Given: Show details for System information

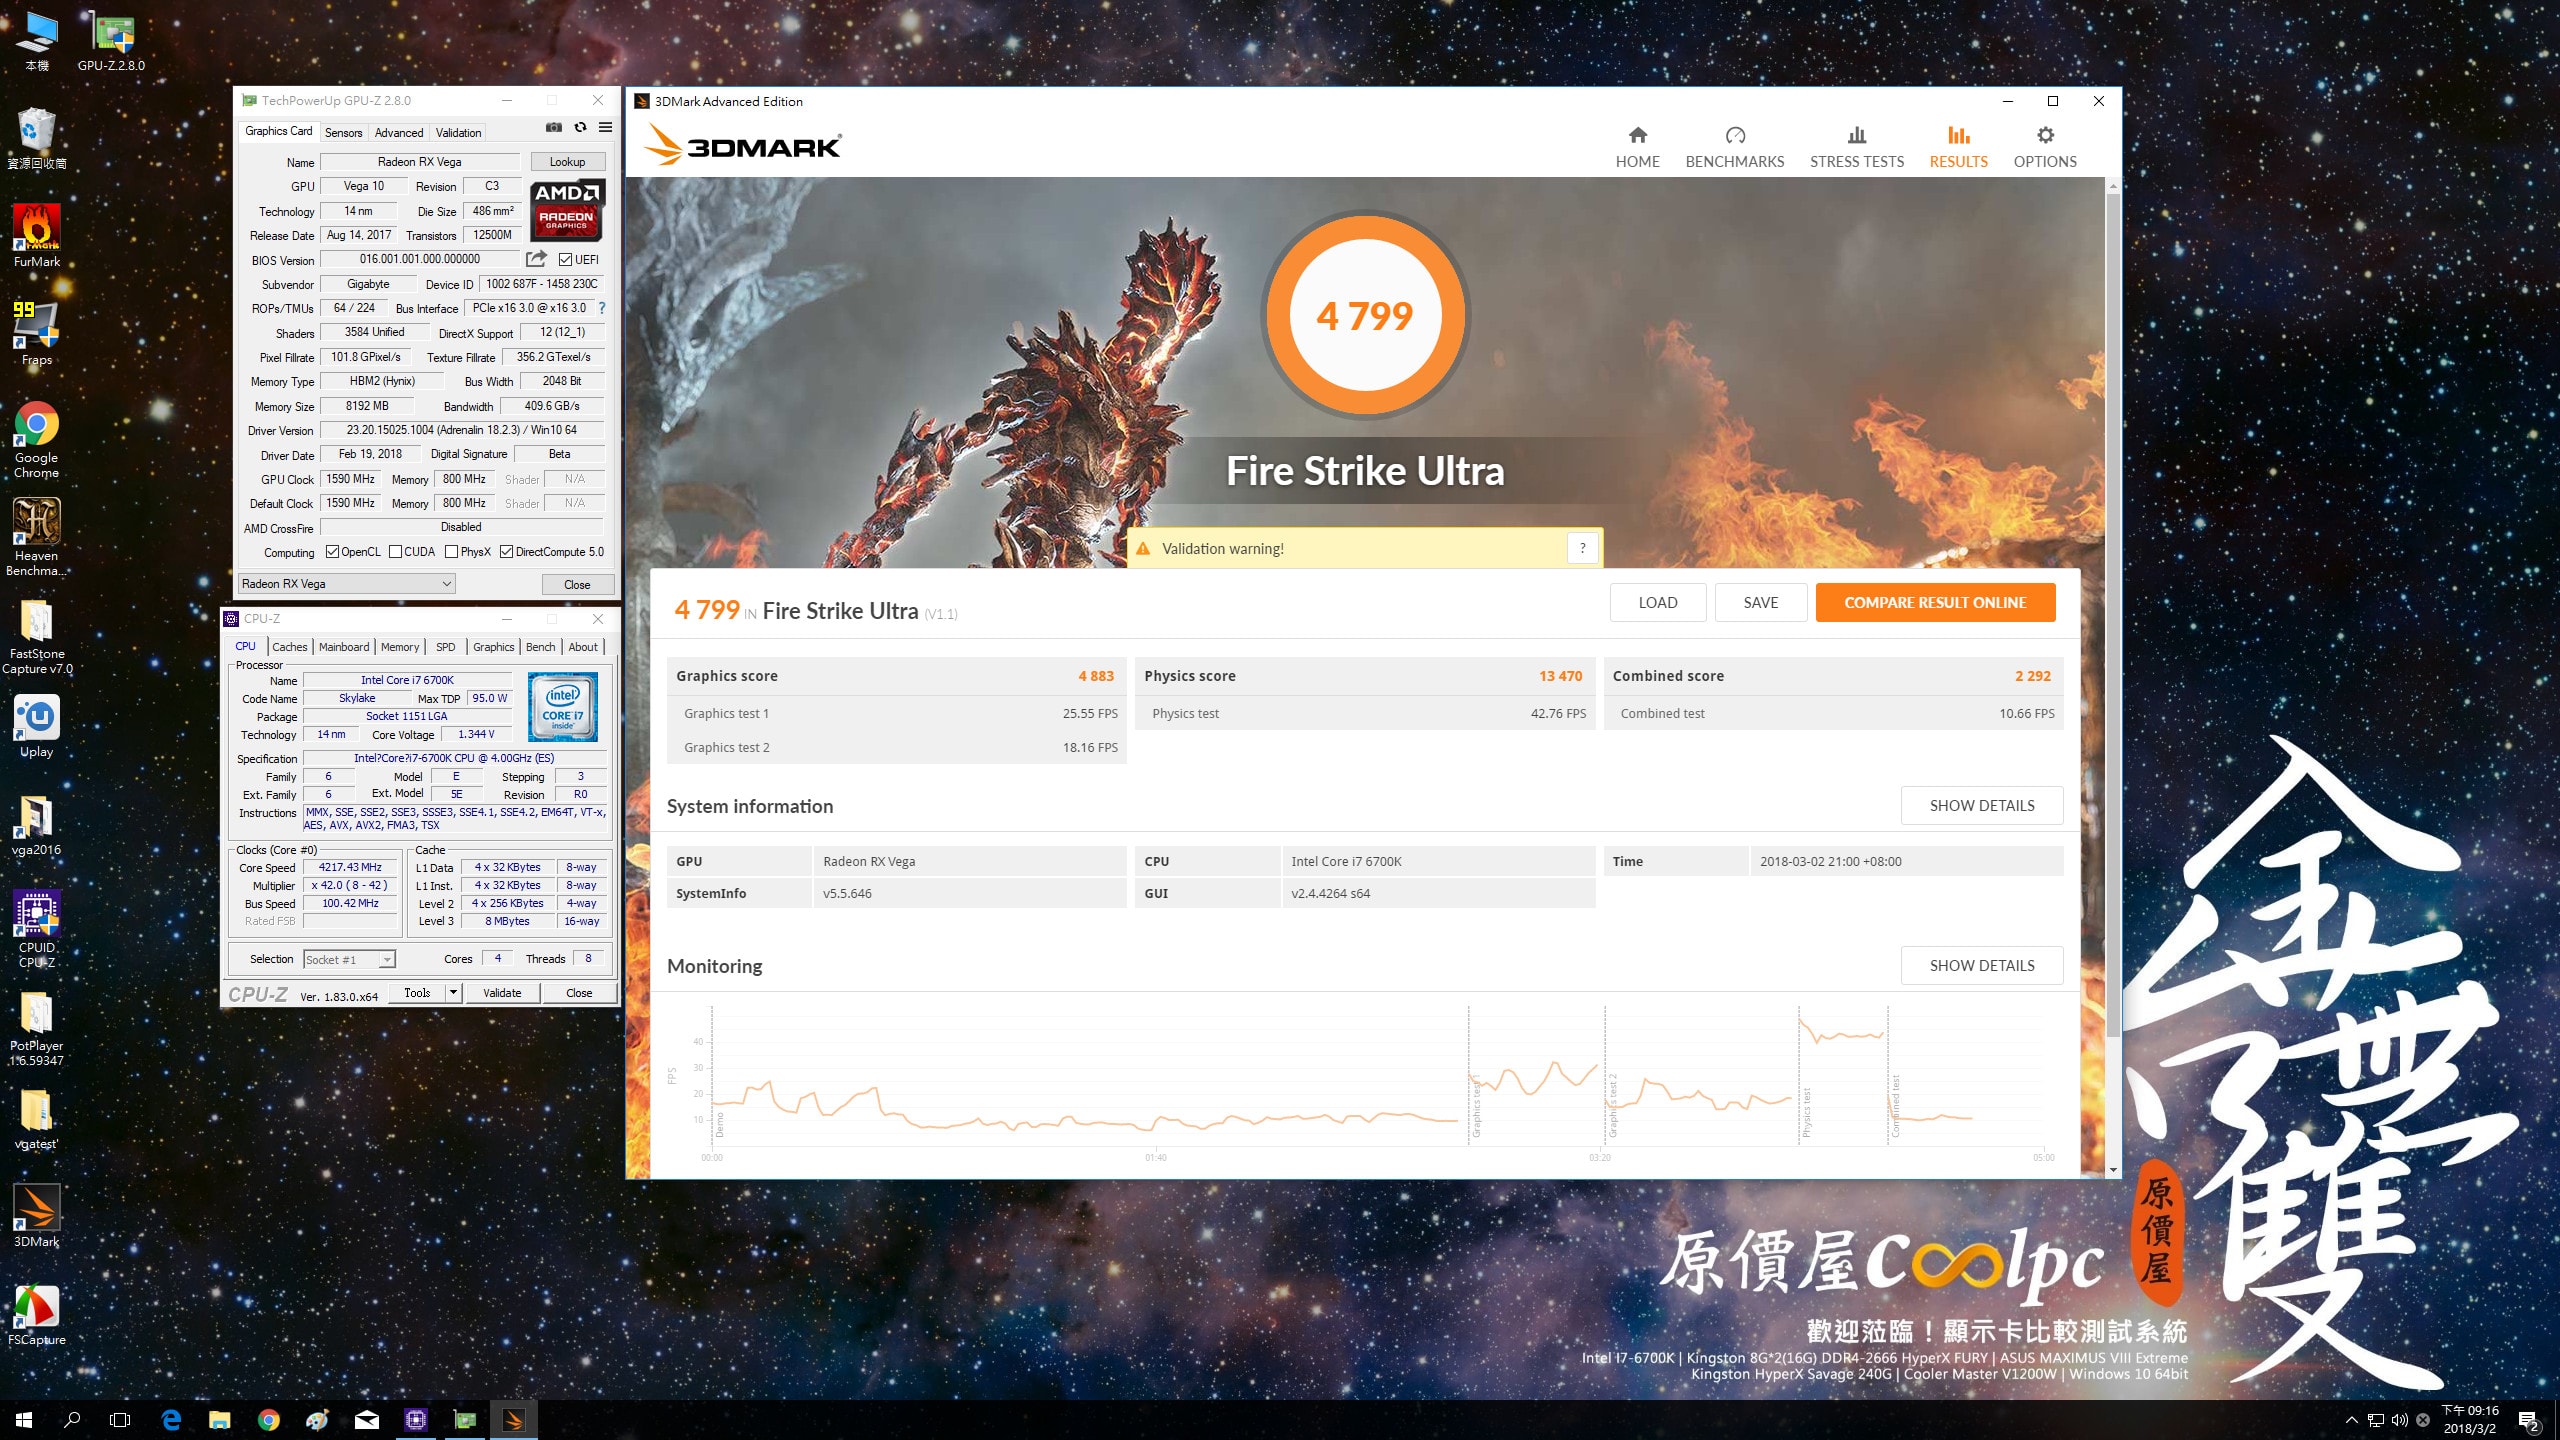Looking at the screenshot, I should pyautogui.click(x=1982, y=806).
